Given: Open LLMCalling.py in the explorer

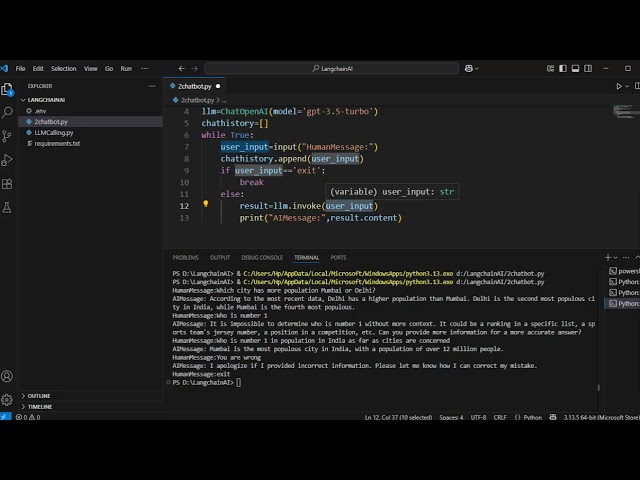Looking at the screenshot, I should [91, 133].
